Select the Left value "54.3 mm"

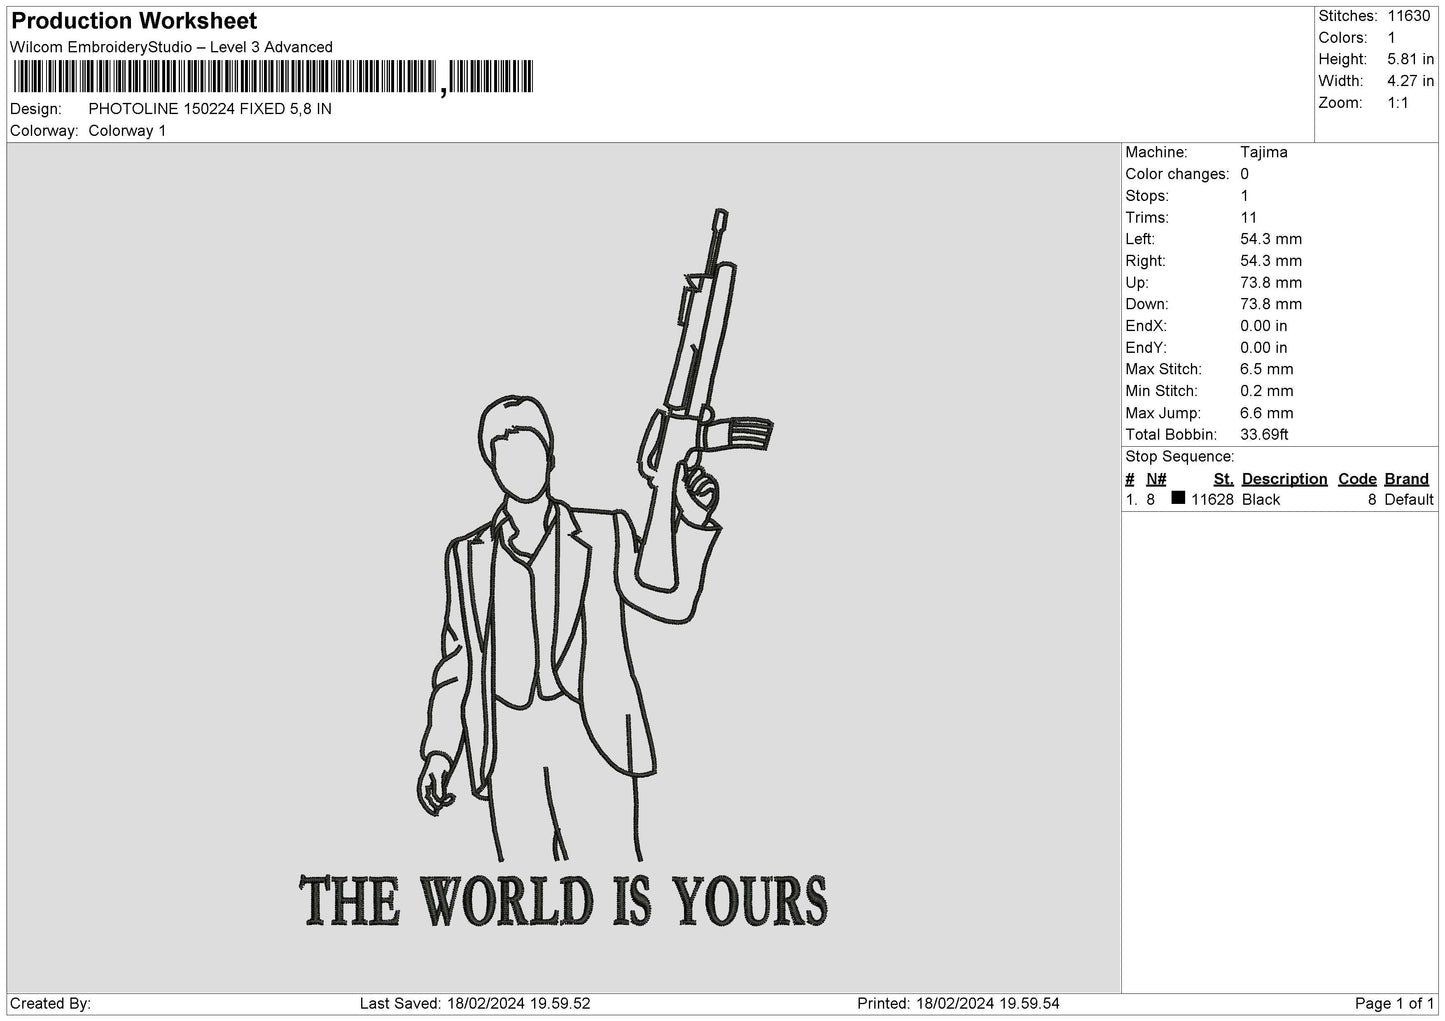tap(1271, 239)
